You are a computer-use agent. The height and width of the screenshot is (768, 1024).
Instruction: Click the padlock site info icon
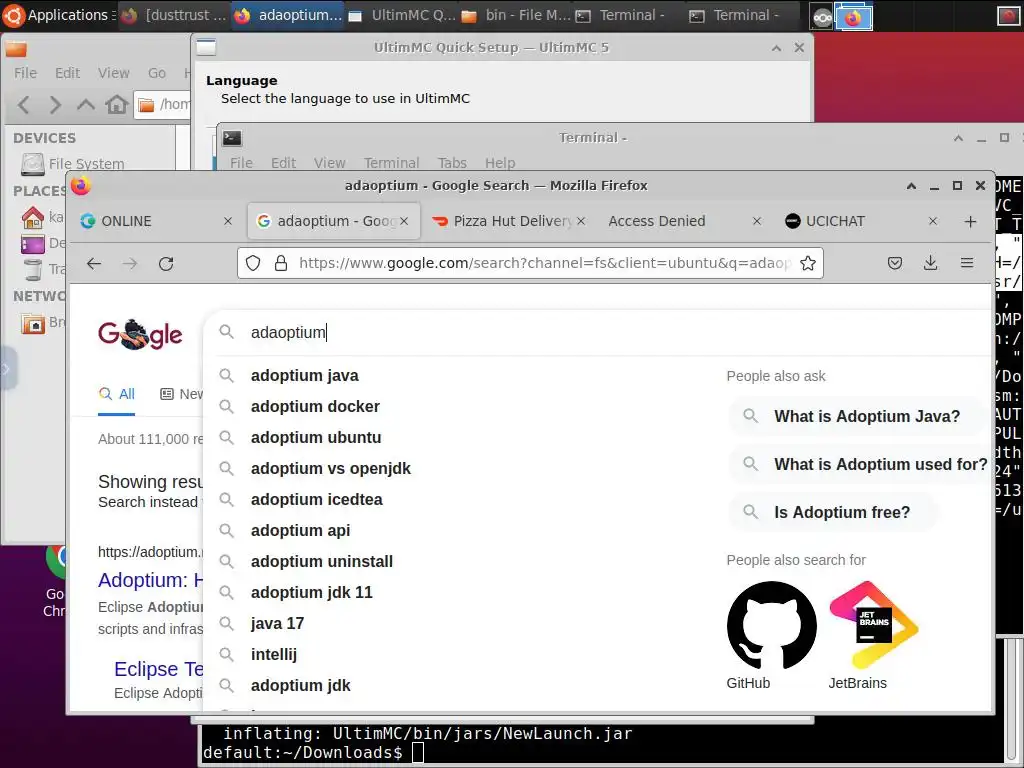pyautogui.click(x=281, y=263)
